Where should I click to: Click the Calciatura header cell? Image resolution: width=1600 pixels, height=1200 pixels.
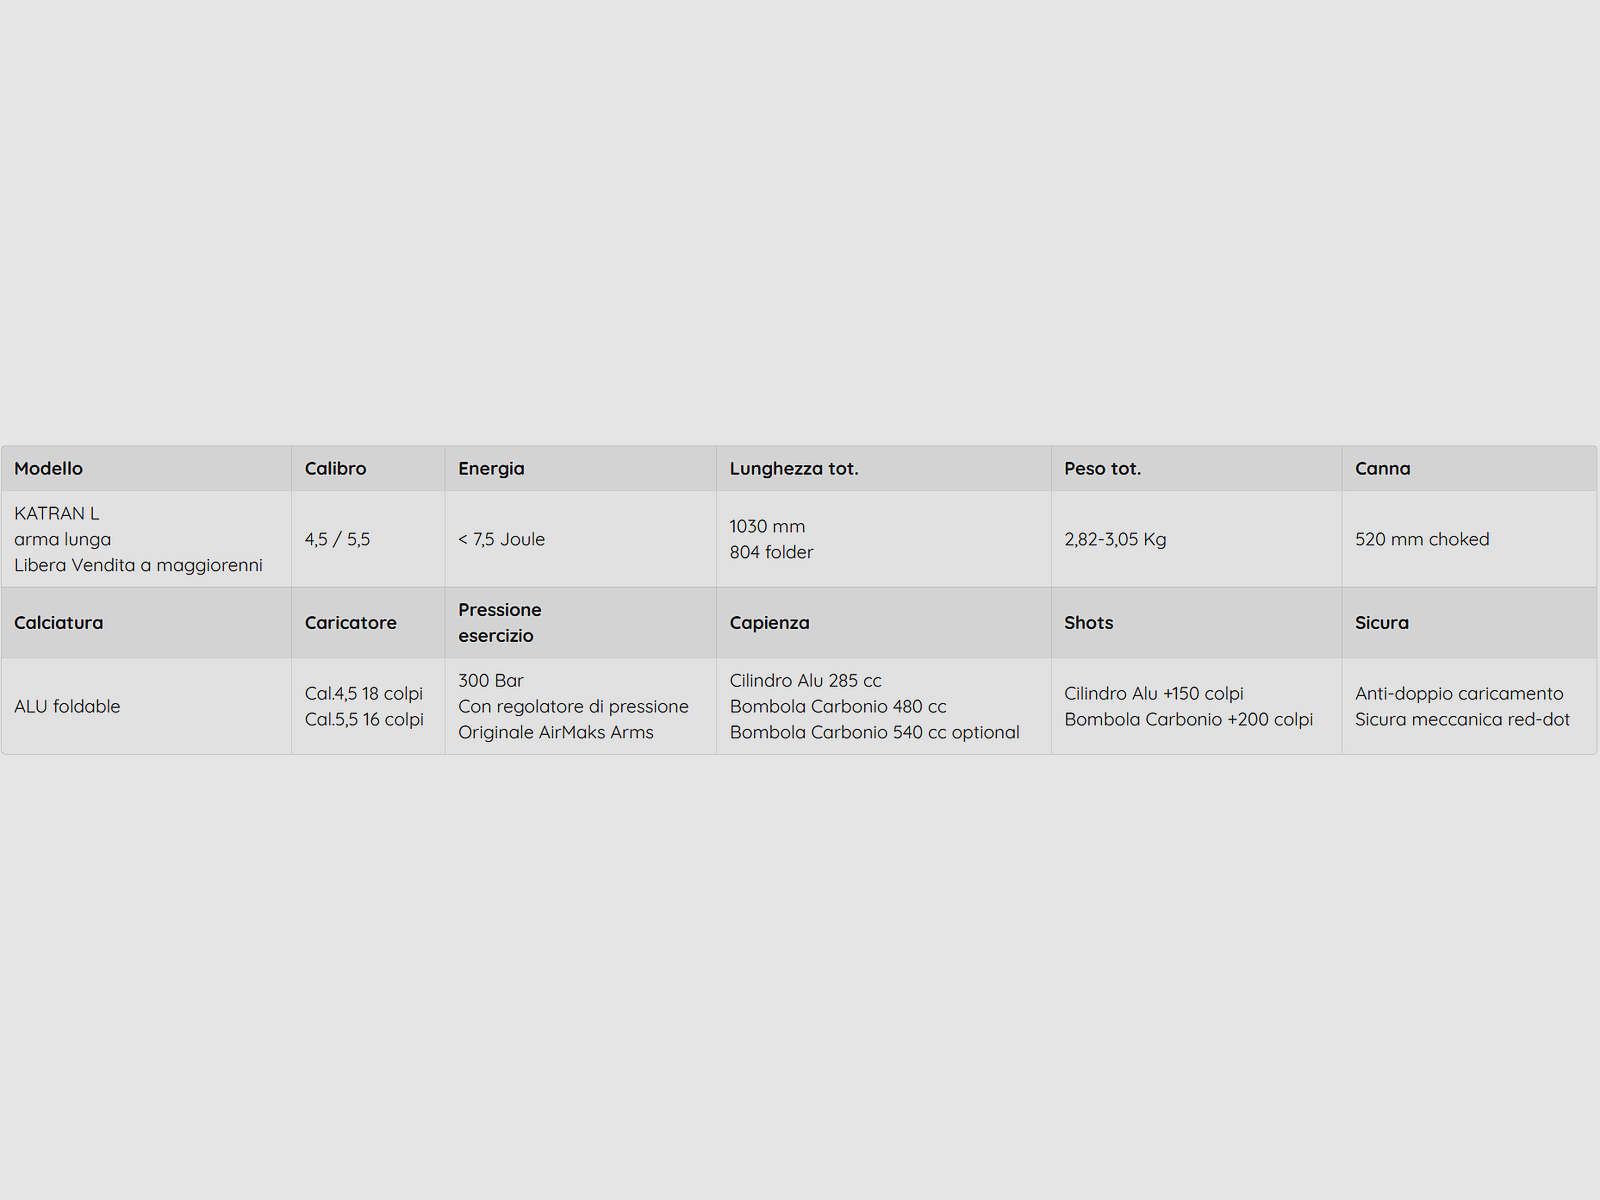[146, 622]
